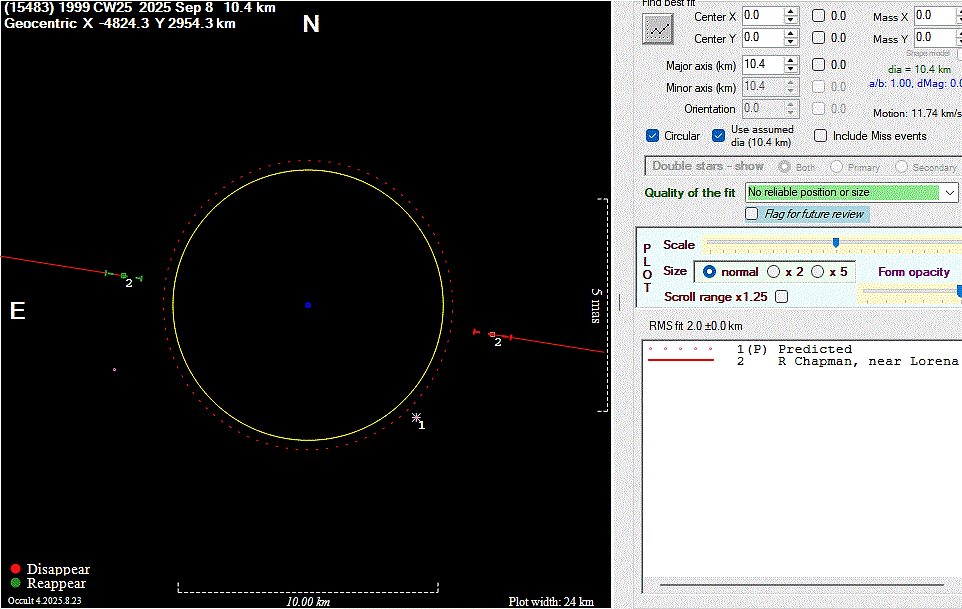This screenshot has height=609, width=962.
Task: Enable Include Miss events
Action: pyautogui.click(x=820, y=136)
